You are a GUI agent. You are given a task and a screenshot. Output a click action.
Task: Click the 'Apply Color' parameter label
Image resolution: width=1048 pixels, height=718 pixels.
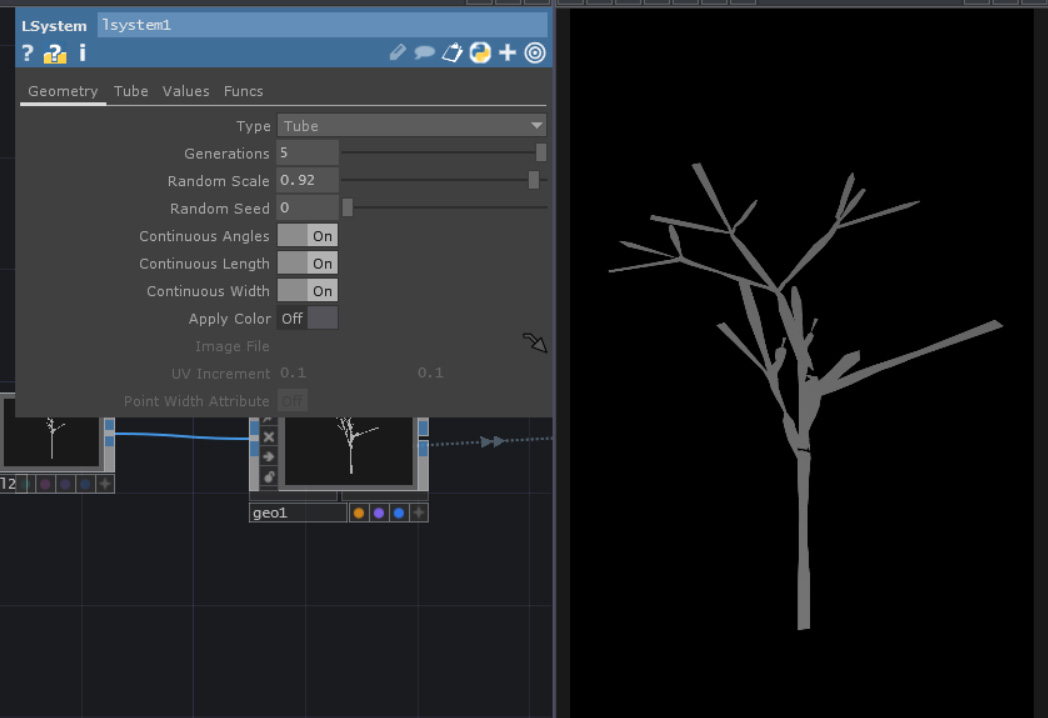pos(230,319)
